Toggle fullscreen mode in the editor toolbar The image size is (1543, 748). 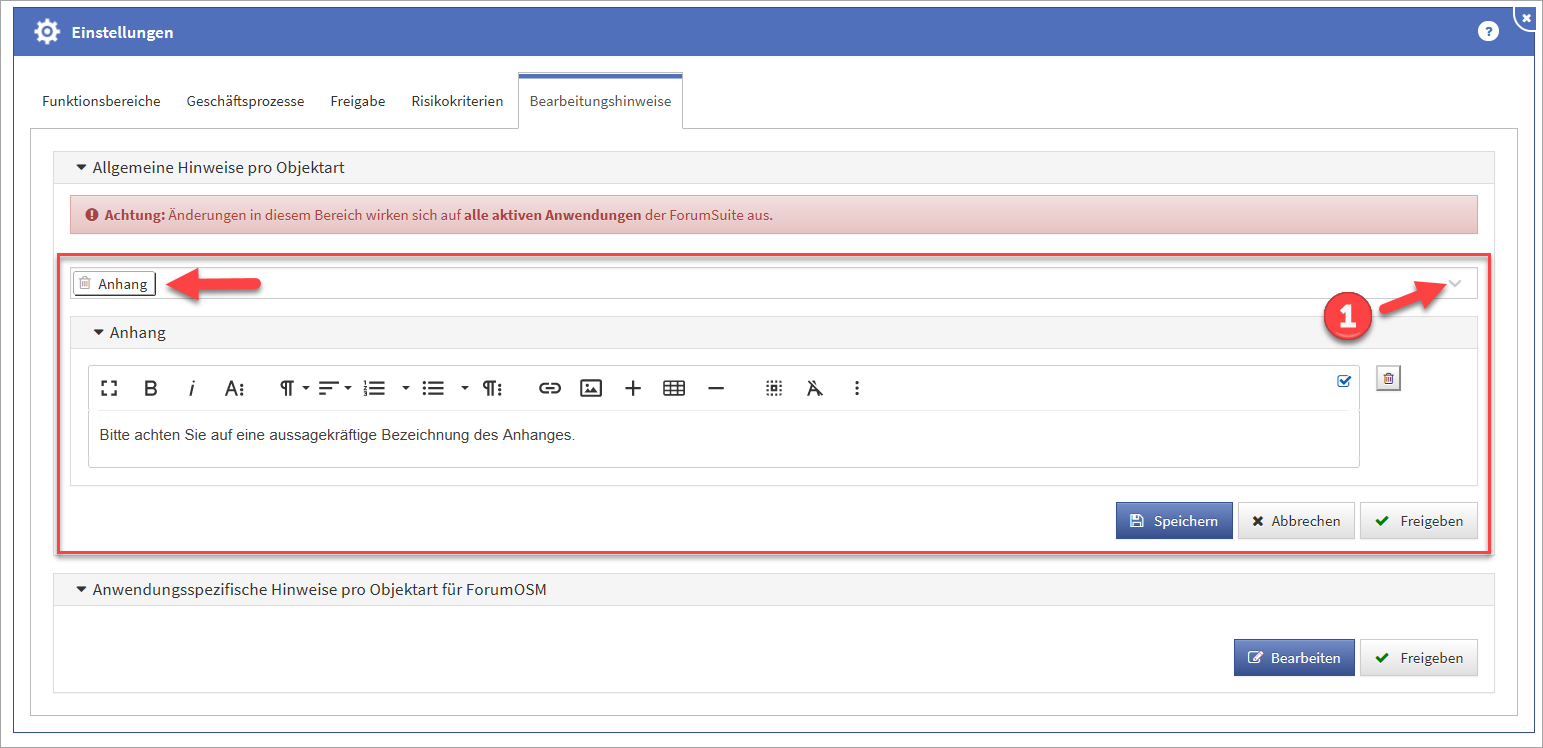coord(109,388)
